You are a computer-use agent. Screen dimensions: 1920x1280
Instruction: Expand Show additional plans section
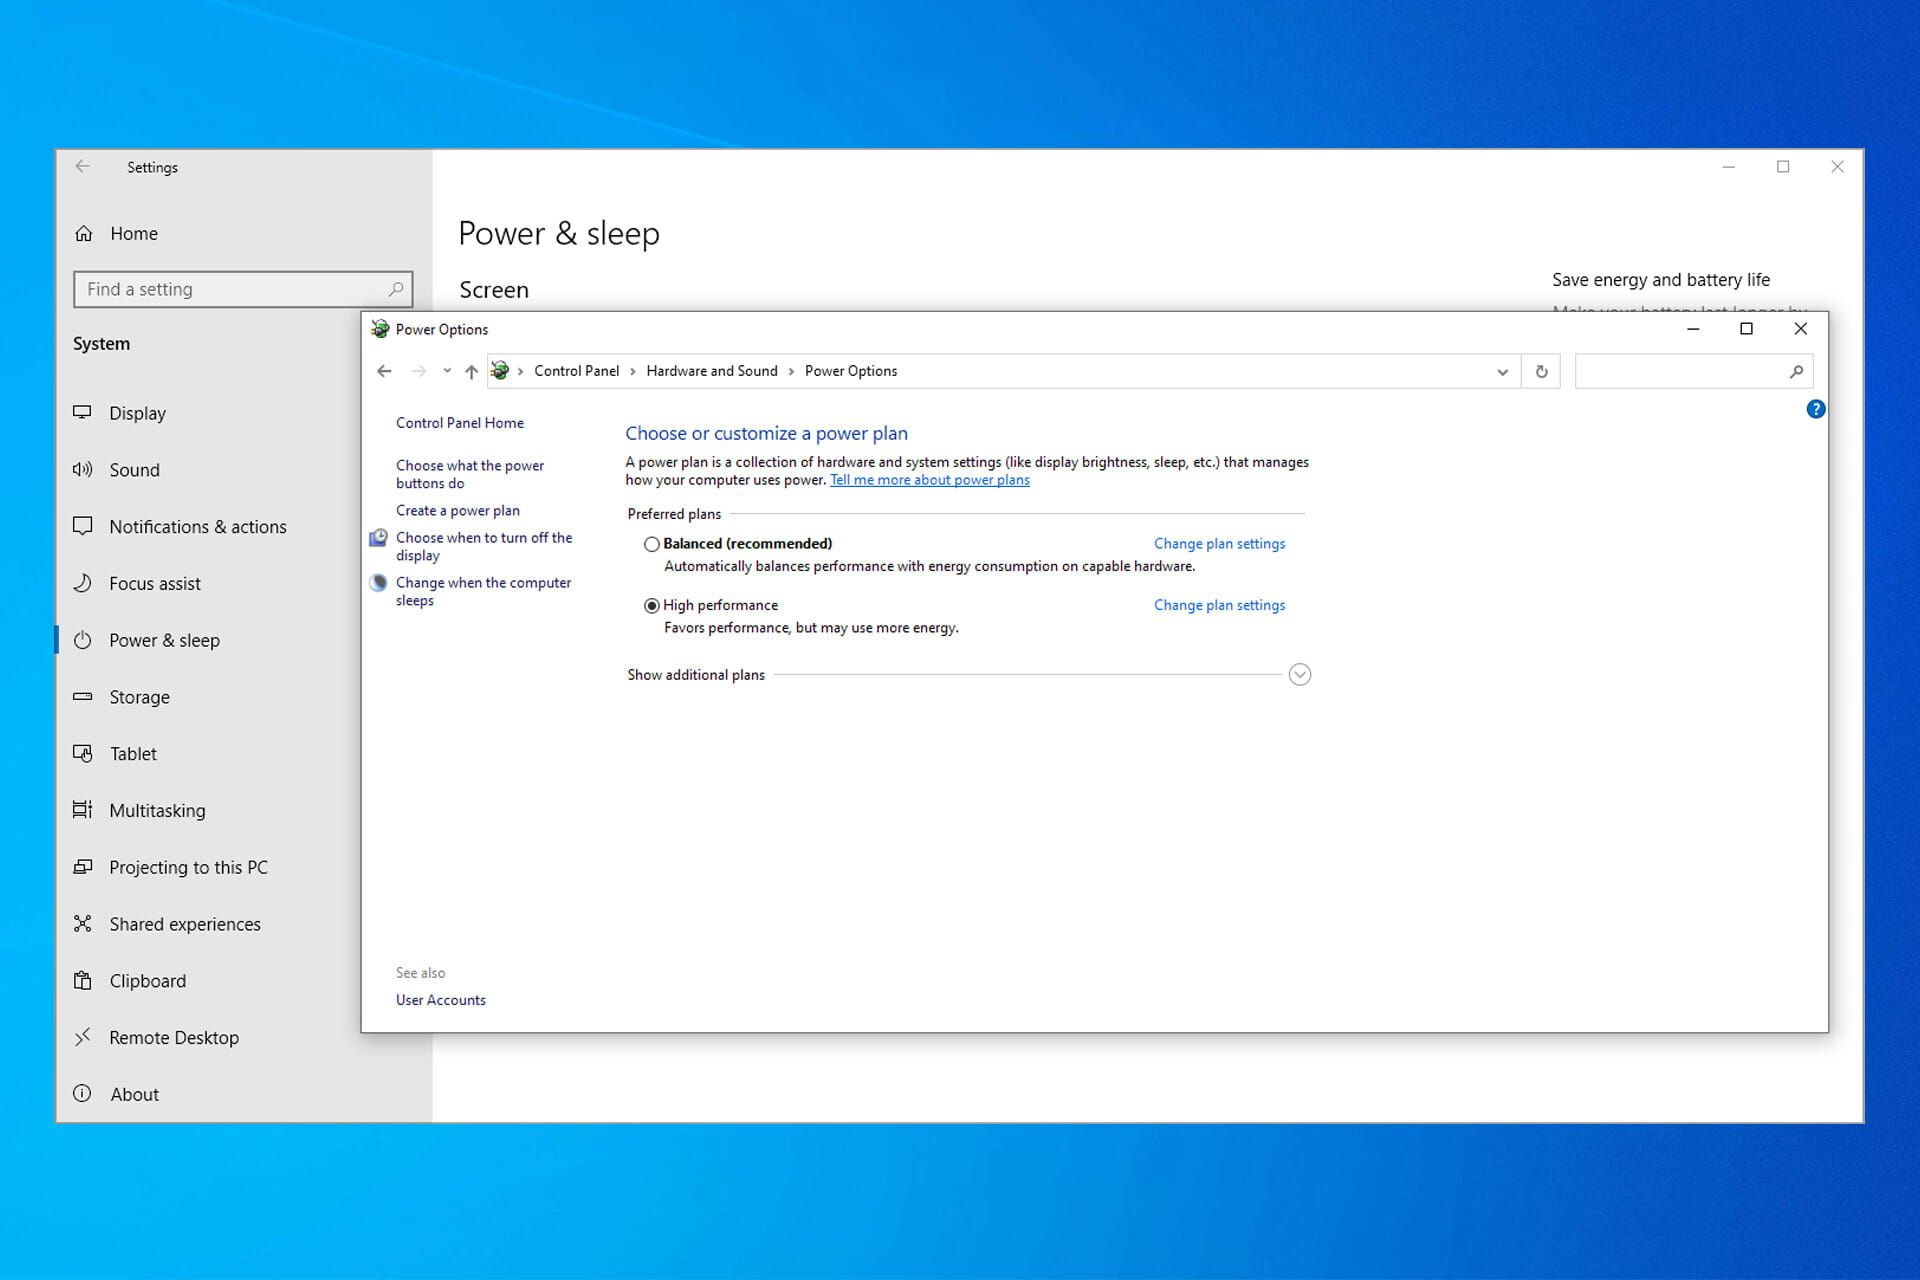[1299, 675]
